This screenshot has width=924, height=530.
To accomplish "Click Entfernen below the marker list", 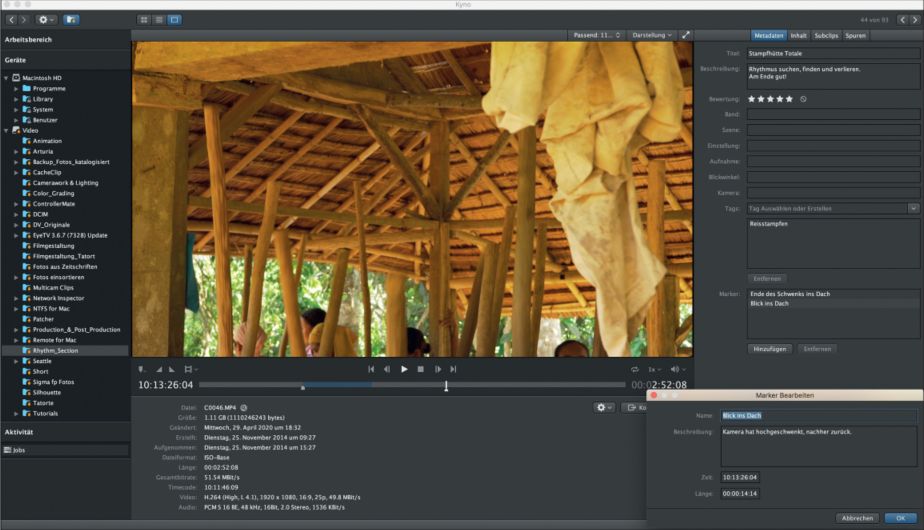I will click(x=817, y=349).
